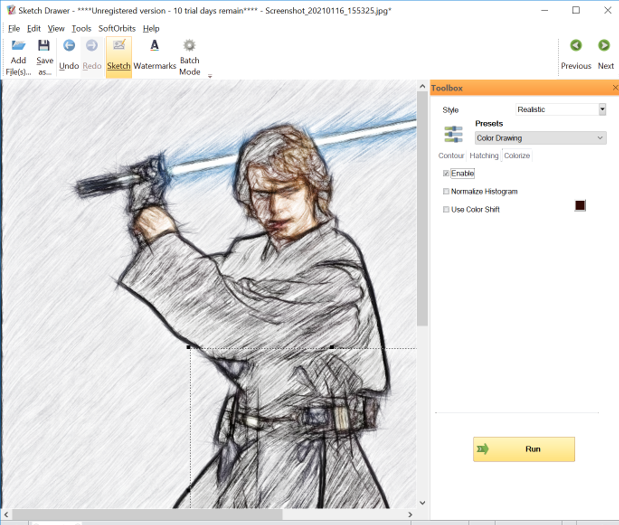
Task: Click the top-left selection handle on image
Action: pyautogui.click(x=189, y=347)
